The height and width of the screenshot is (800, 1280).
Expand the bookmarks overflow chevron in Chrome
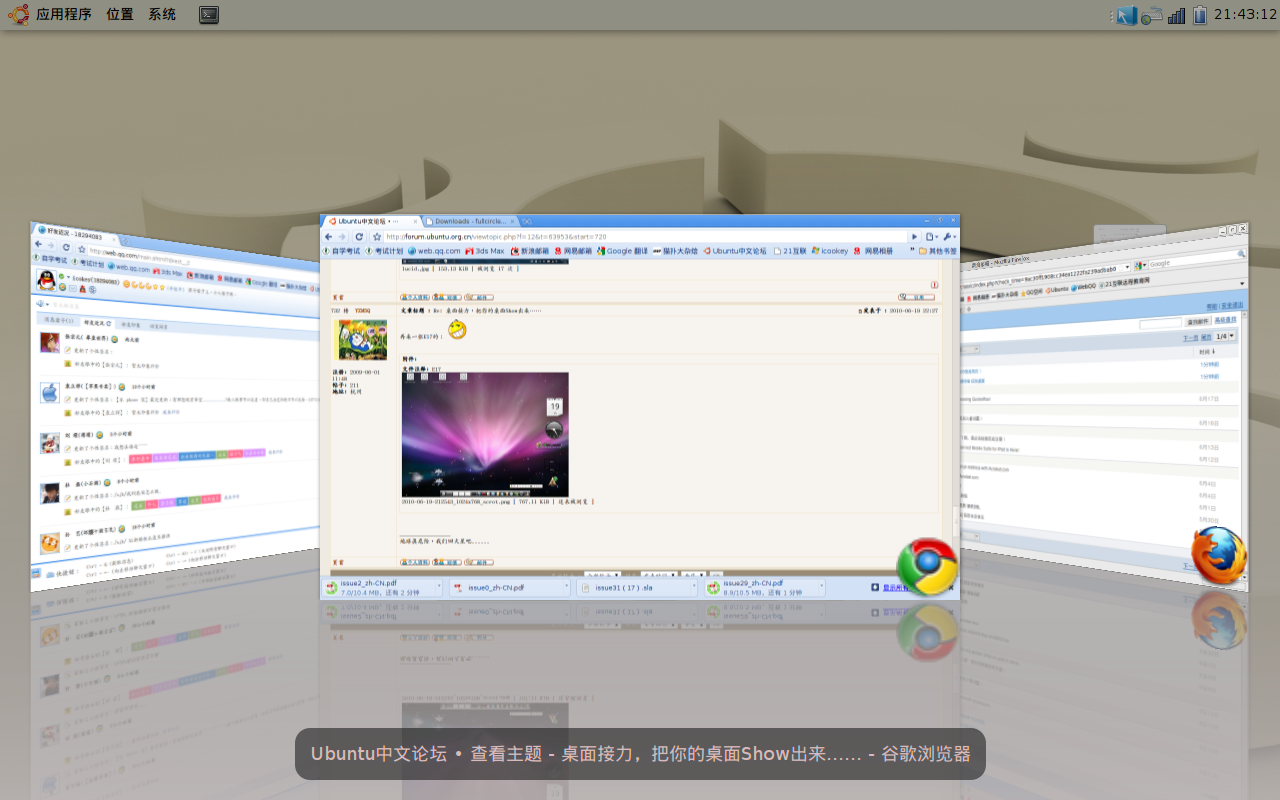pos(911,251)
